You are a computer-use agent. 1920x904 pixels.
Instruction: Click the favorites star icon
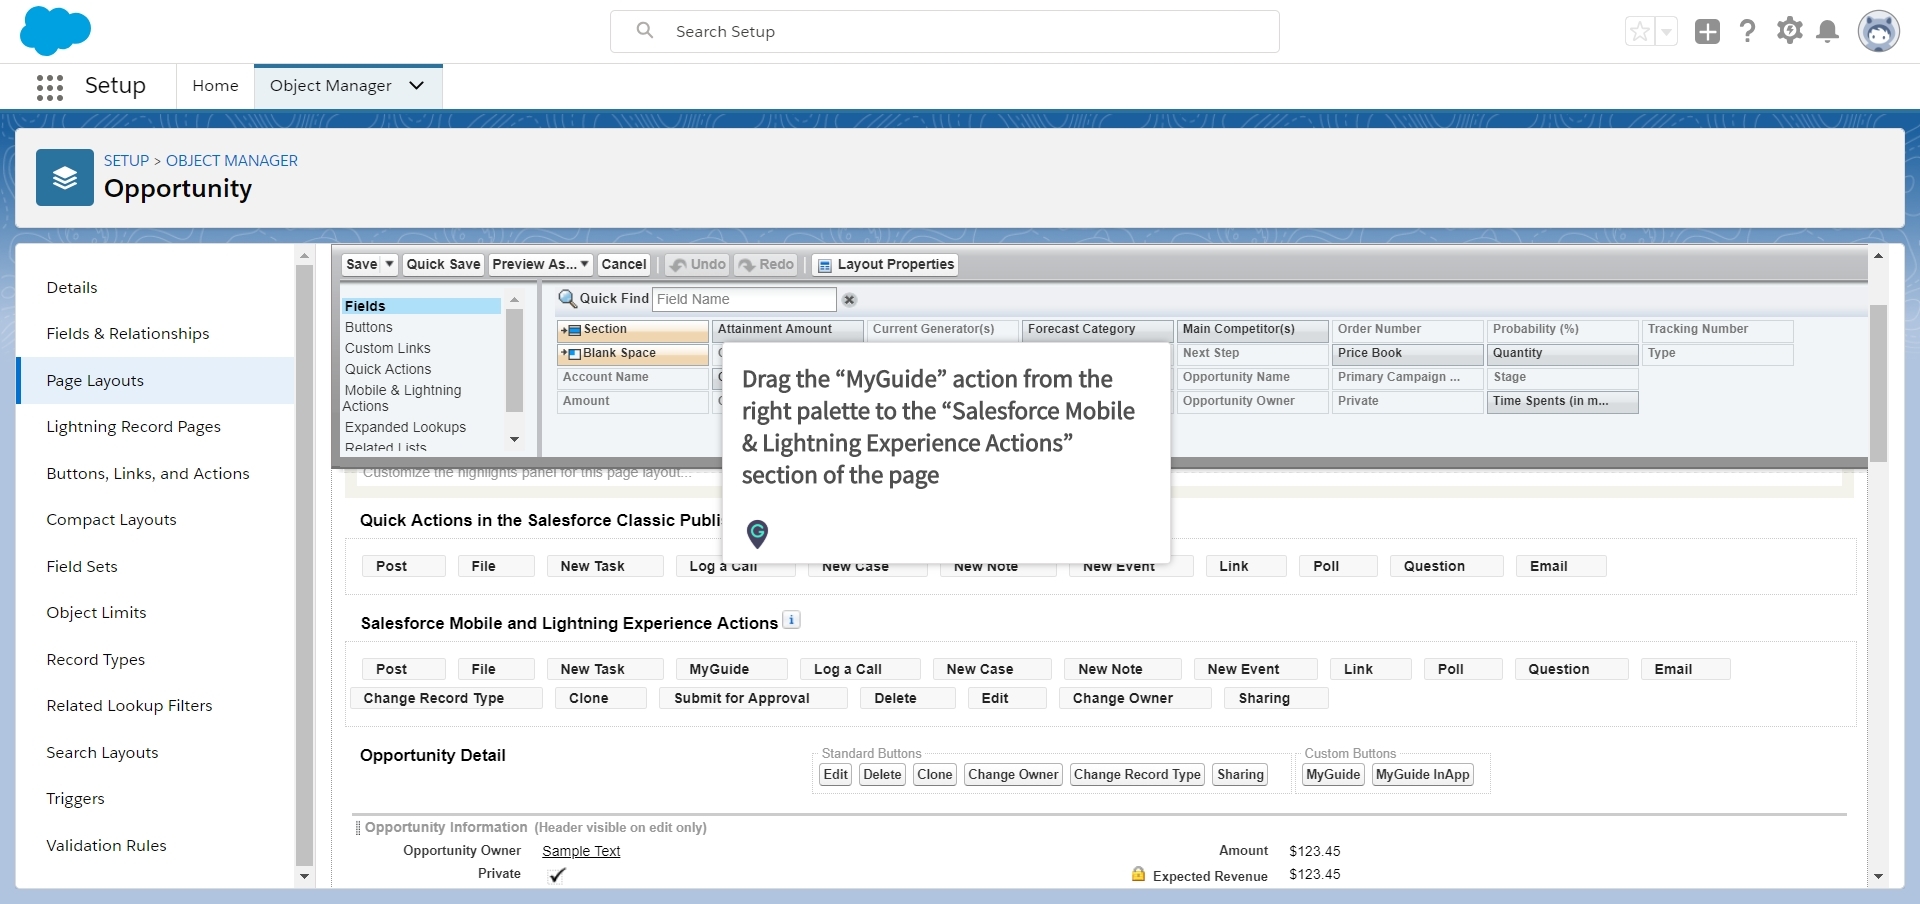tap(1640, 32)
